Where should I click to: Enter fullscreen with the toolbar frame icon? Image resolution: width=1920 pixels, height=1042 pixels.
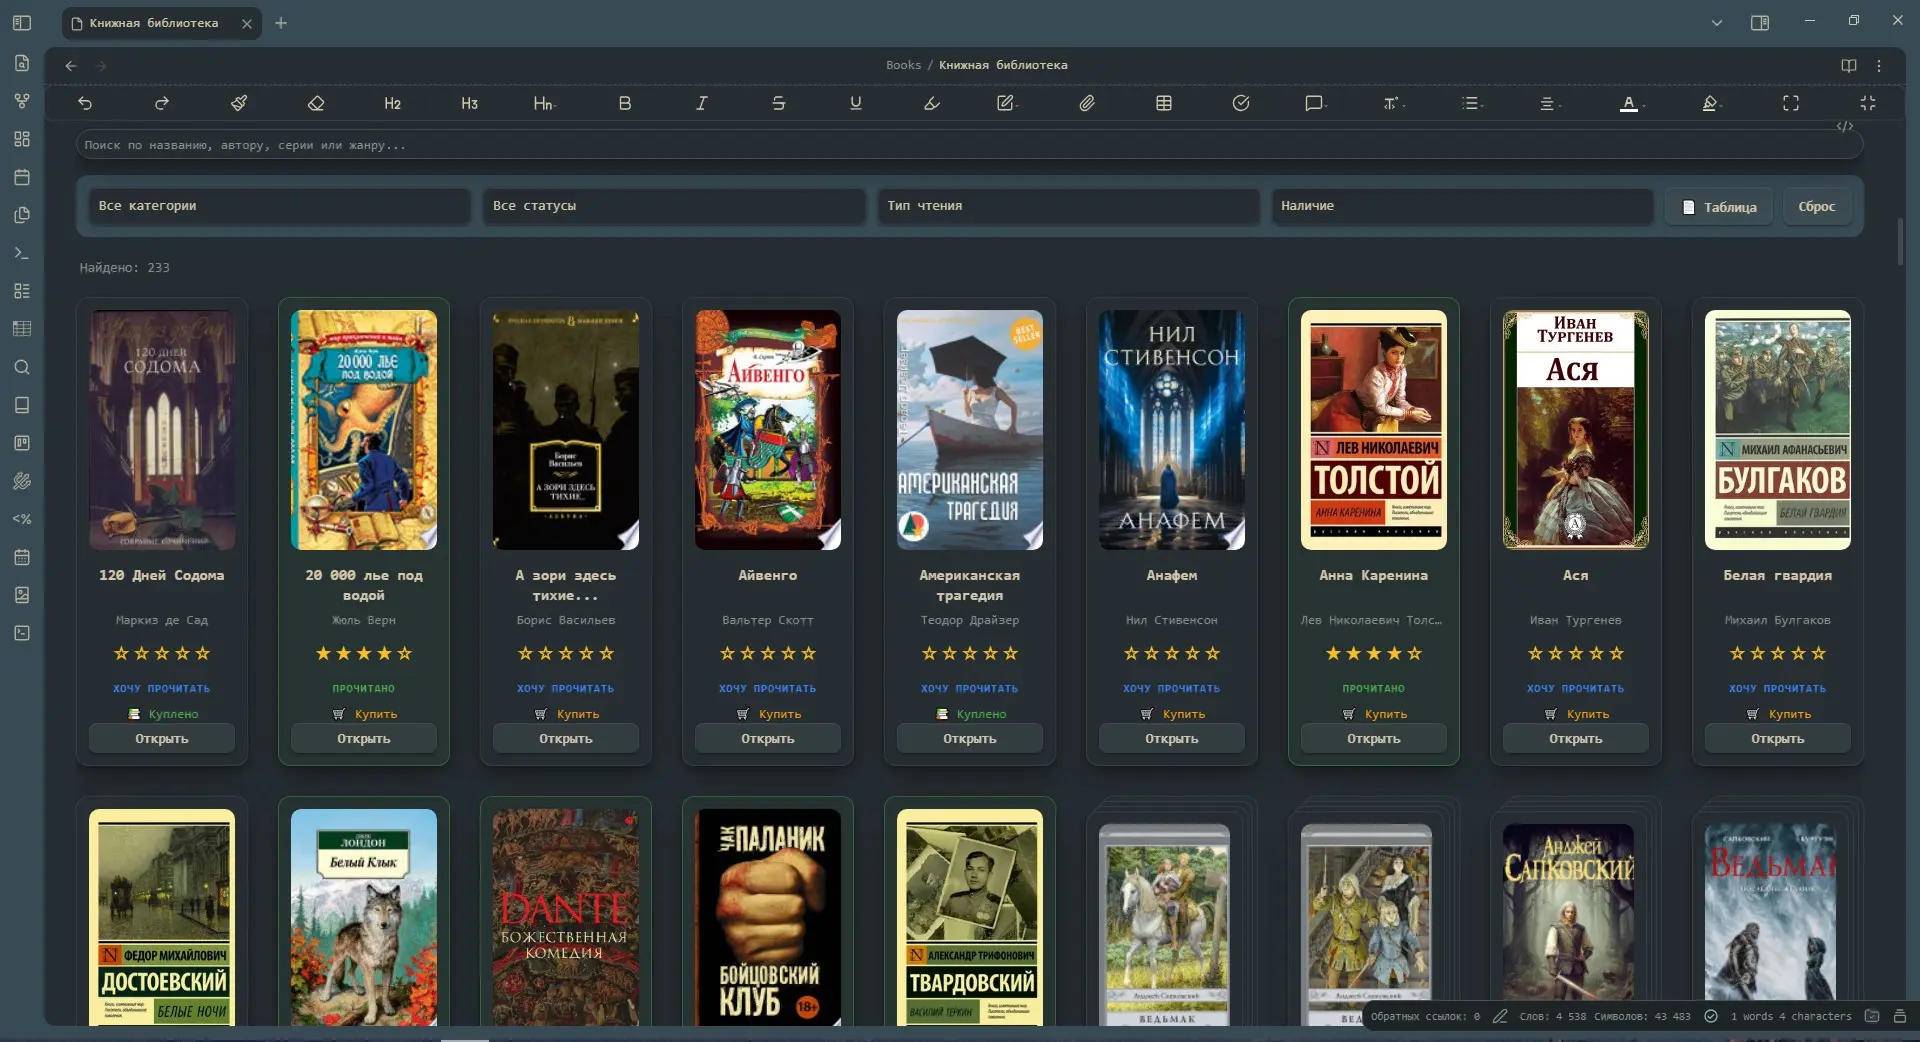point(1791,103)
